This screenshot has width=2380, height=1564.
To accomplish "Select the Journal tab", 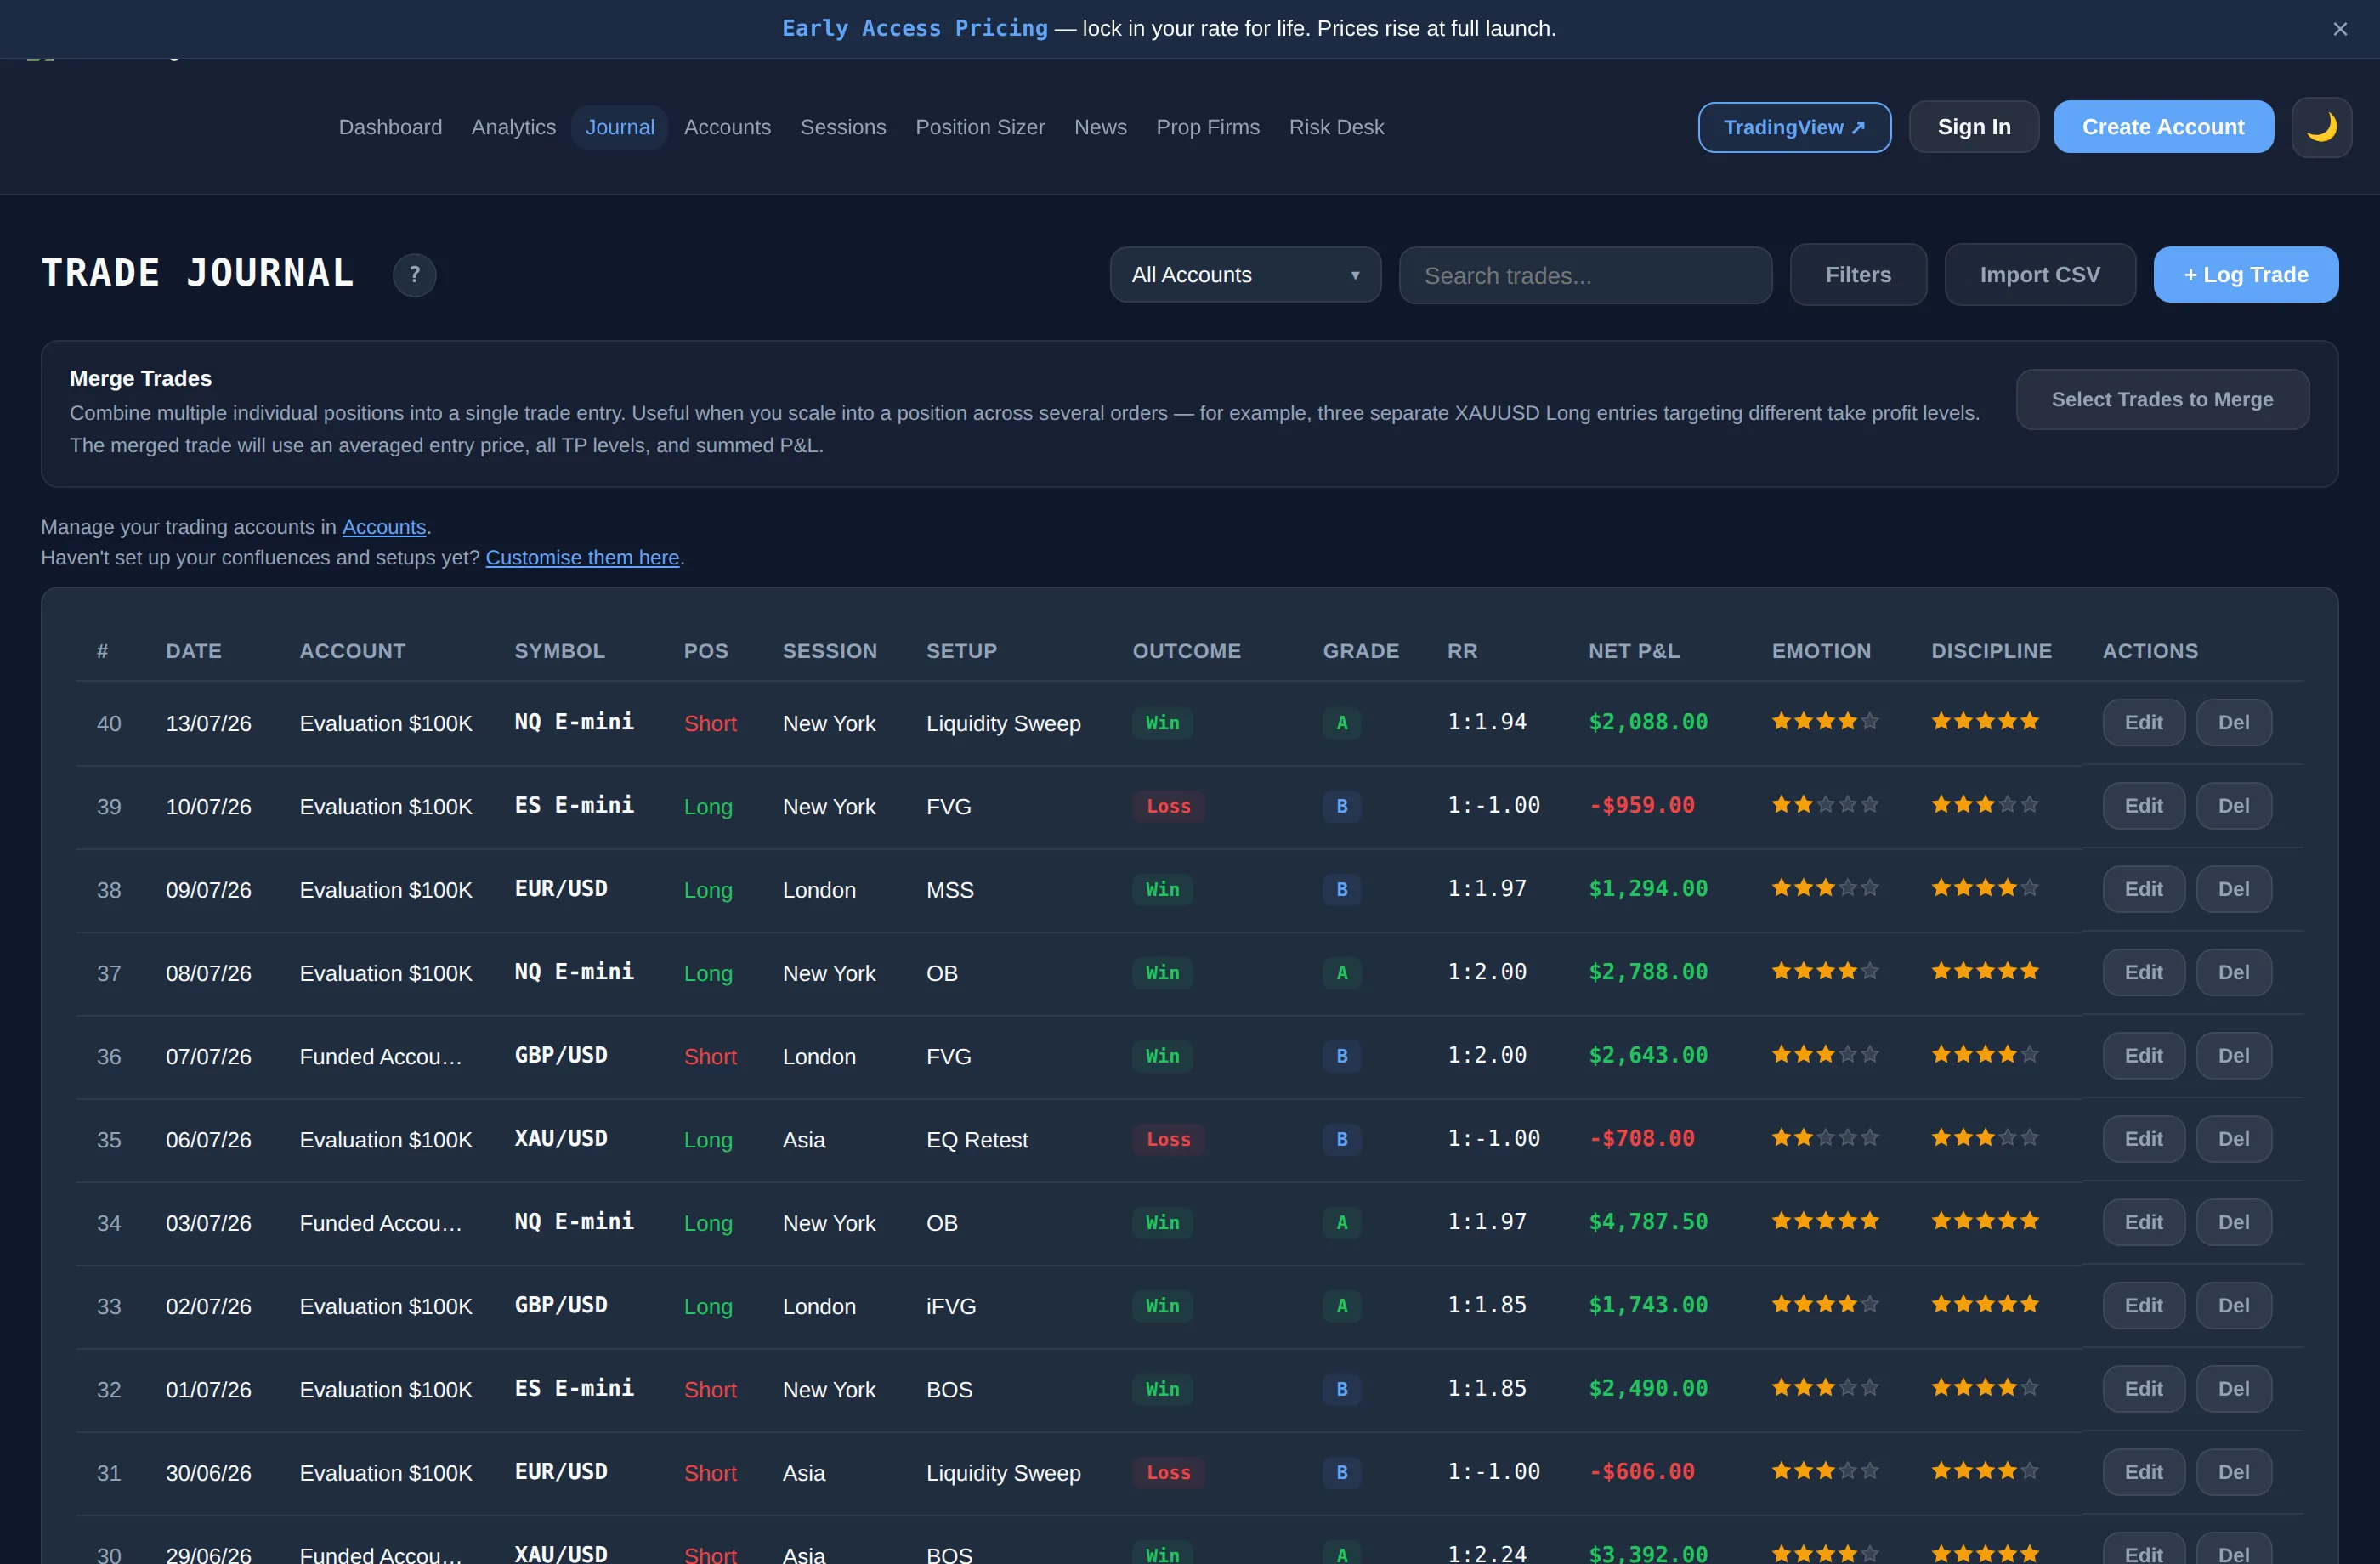I will (620, 127).
